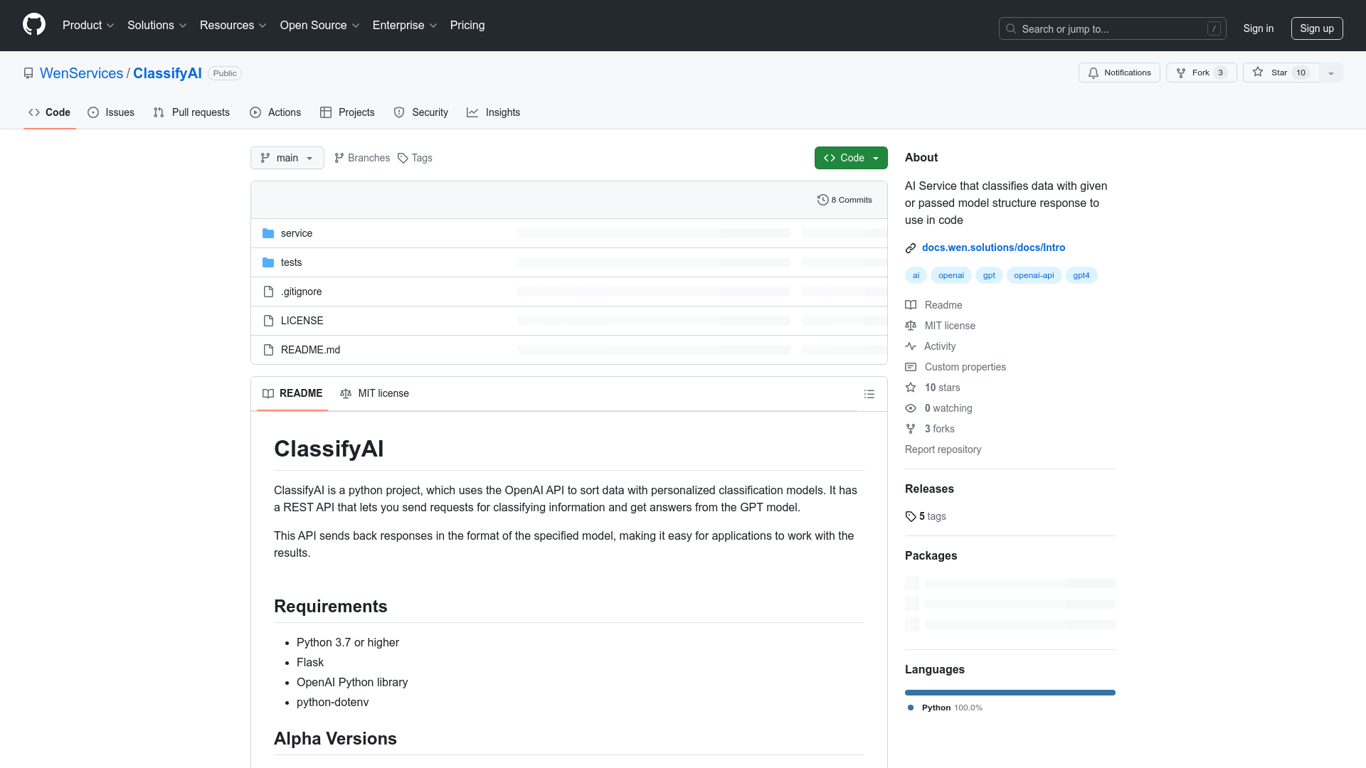Open the 5 tags releases link
Viewport: 1366px width, 768px height.
(925, 516)
